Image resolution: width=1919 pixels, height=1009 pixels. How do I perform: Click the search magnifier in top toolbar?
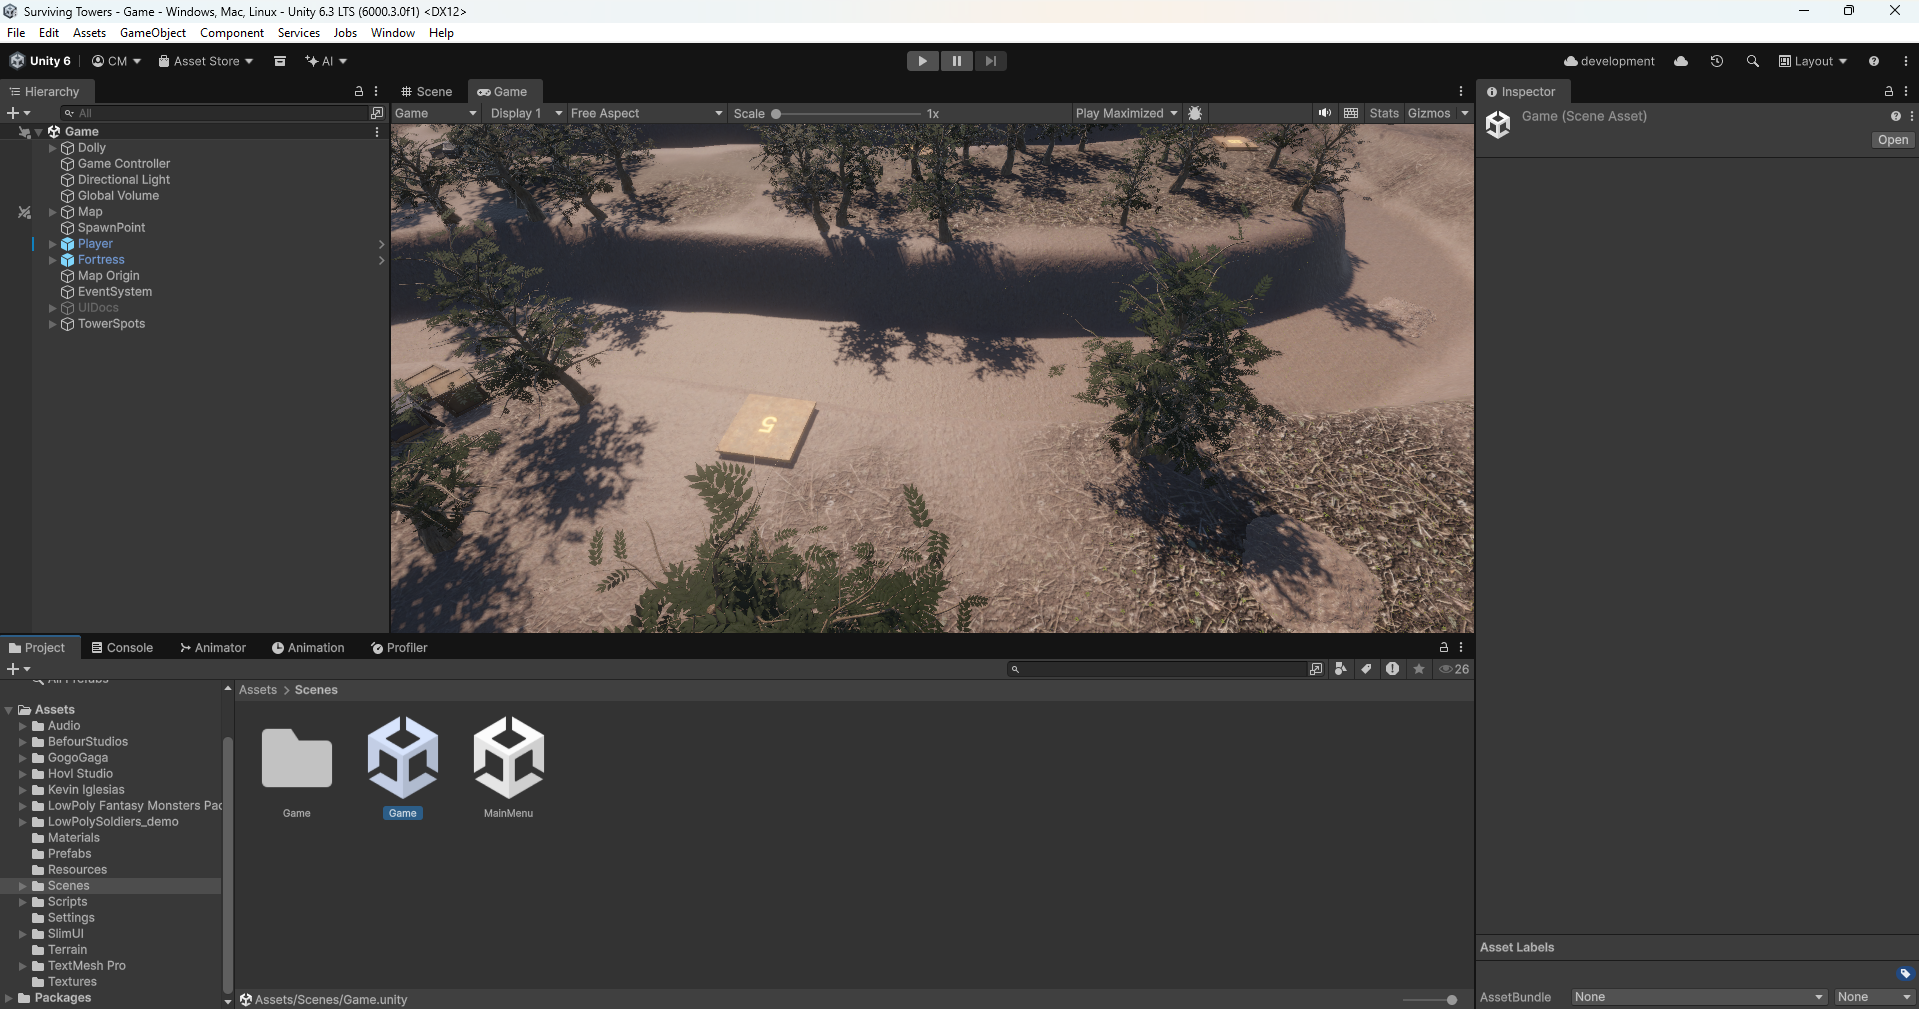pyautogui.click(x=1752, y=61)
